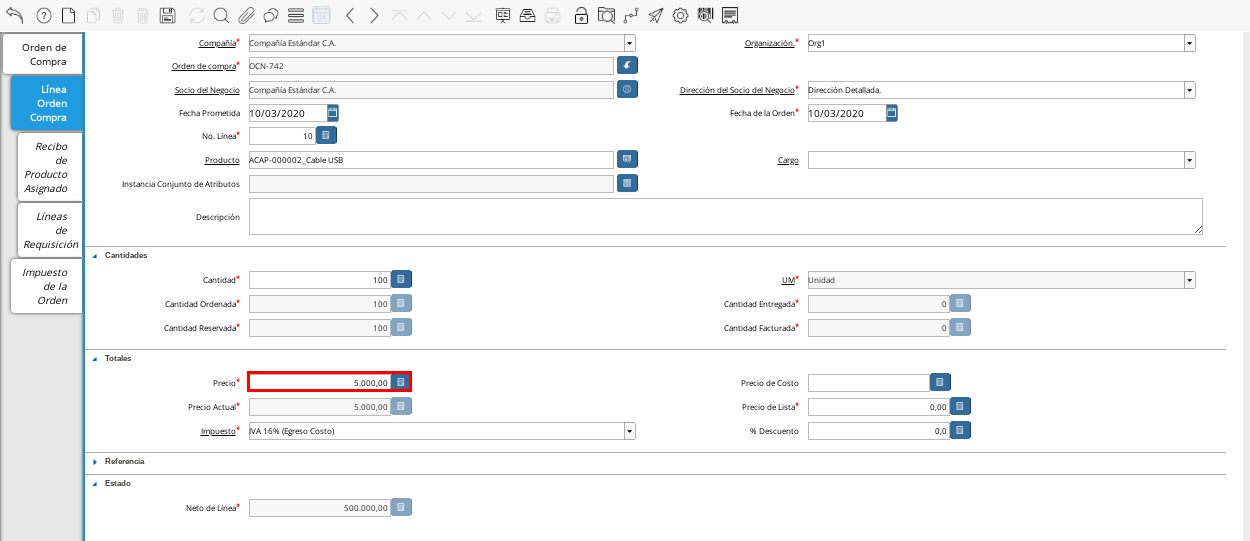Viewport: 1250px width, 541px height.
Task: Save the record using the floppy disk icon
Action: click(168, 15)
